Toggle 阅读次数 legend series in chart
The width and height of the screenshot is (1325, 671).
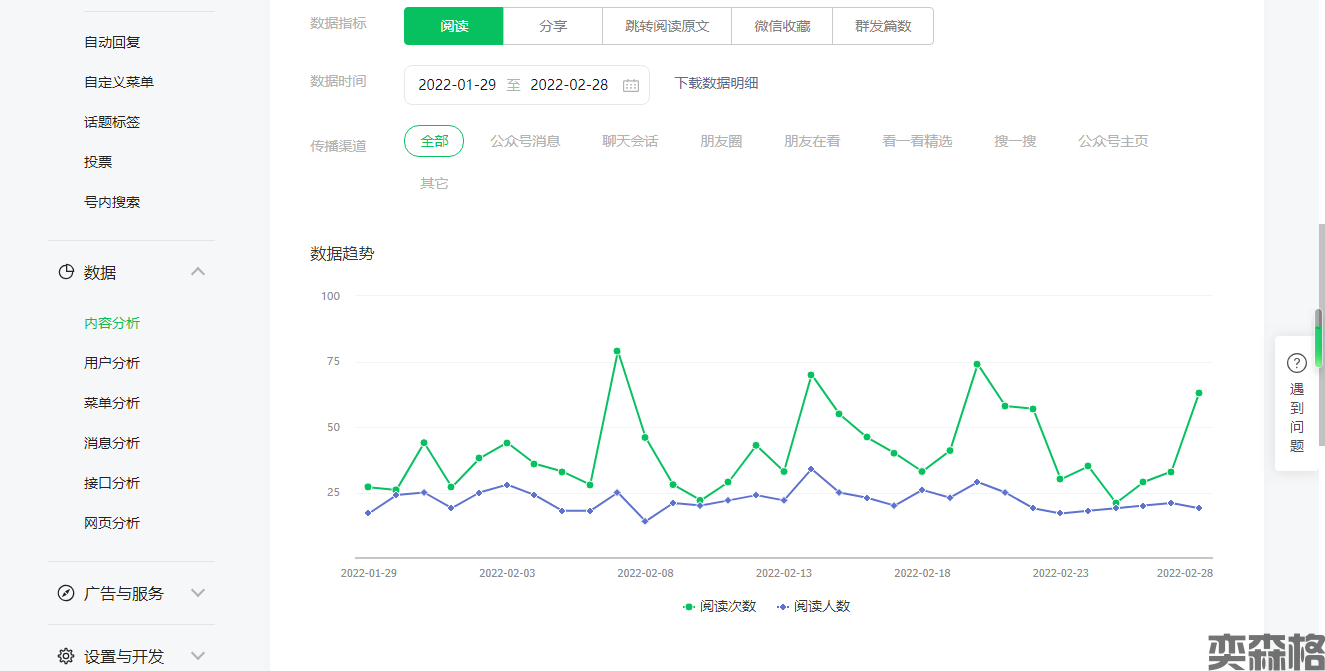719,606
